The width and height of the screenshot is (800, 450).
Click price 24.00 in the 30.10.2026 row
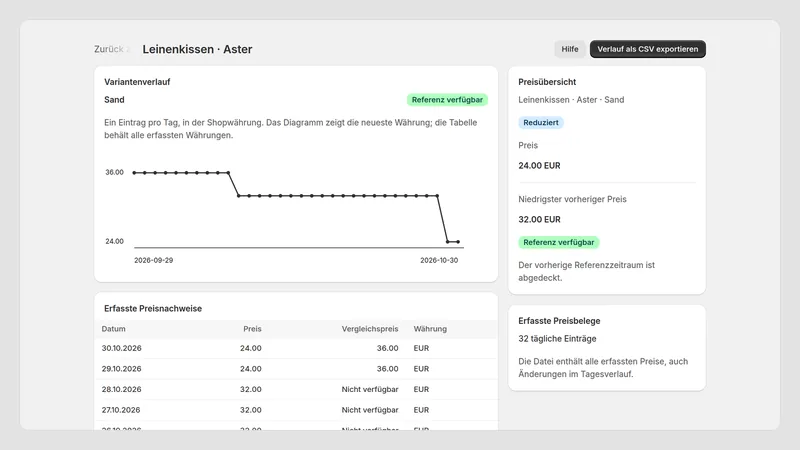[x=251, y=348]
